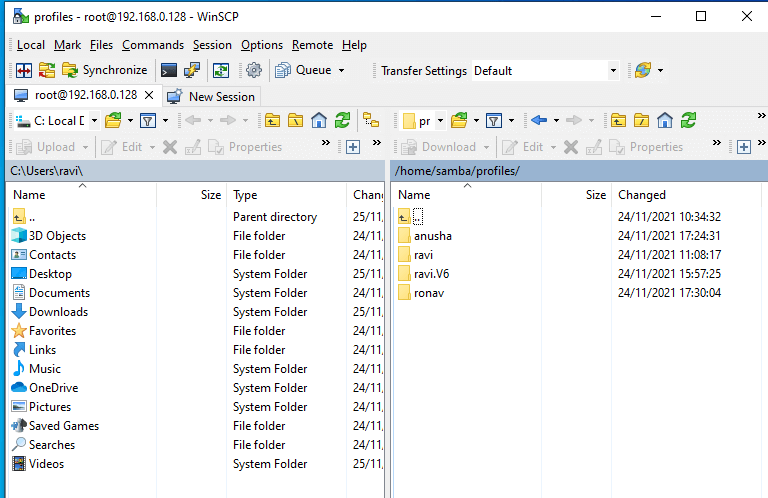Screen dimensions: 768x498
Task: Select the anusha folder in remote panel
Action: 432,236
